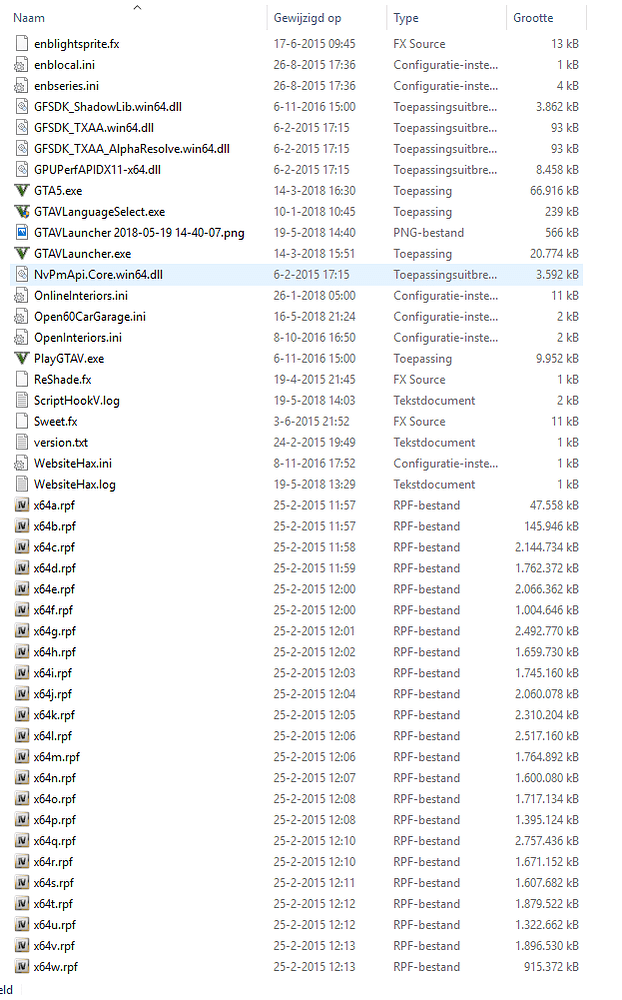Click the sort arrow above Naam column
The image size is (622, 1000).
click(x=137, y=7)
